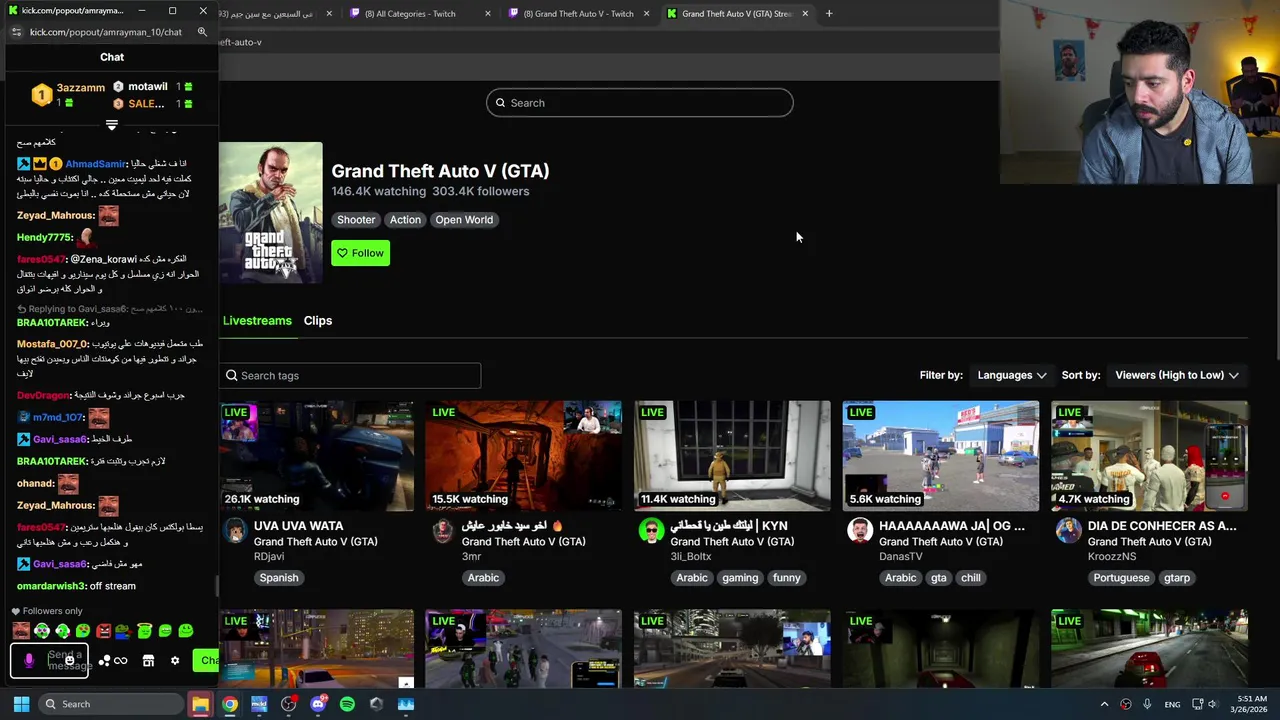Click the green Chat send button

click(x=207, y=660)
